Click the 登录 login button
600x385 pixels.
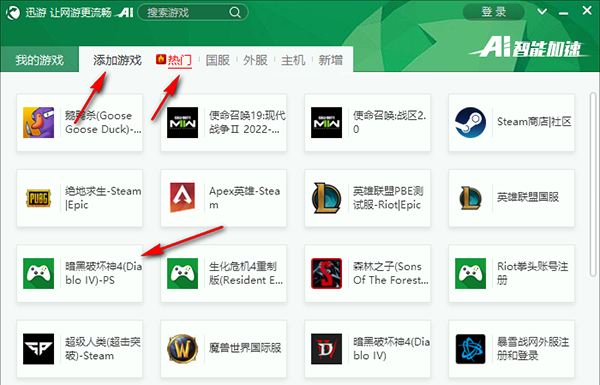pyautogui.click(x=494, y=12)
